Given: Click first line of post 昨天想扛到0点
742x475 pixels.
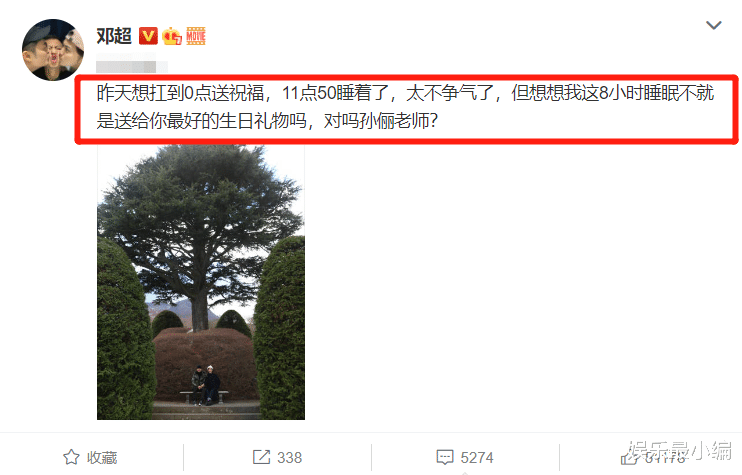Looking at the screenshot, I should pos(405,93).
